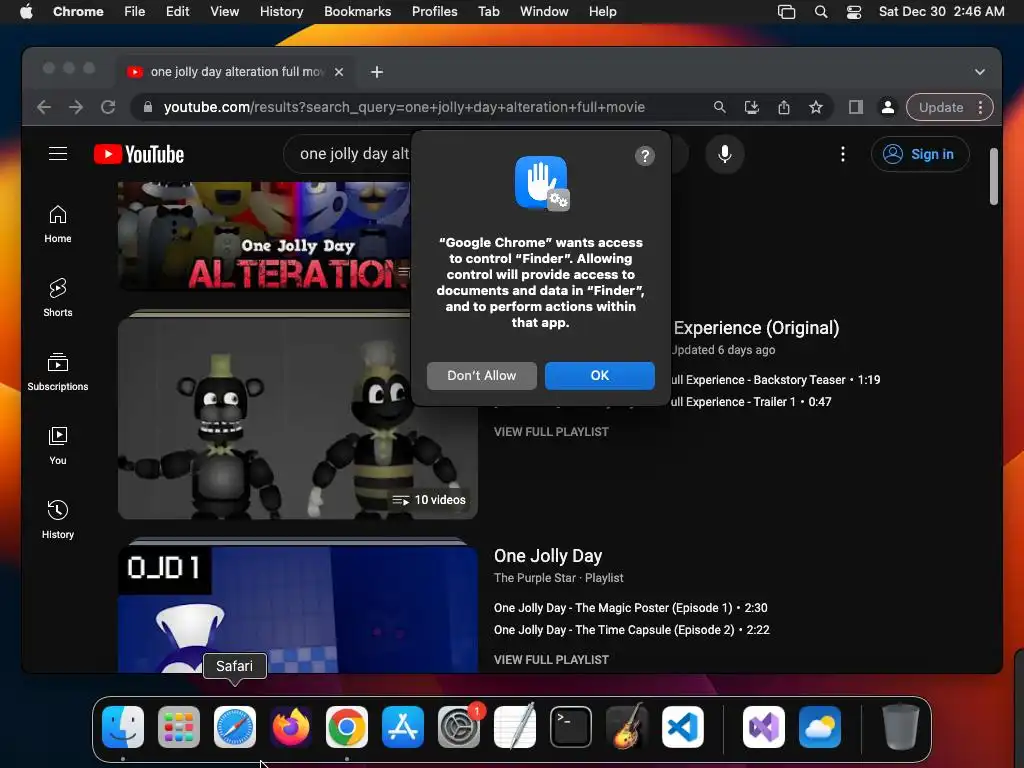Open the Bookmarks menu

coord(357,12)
